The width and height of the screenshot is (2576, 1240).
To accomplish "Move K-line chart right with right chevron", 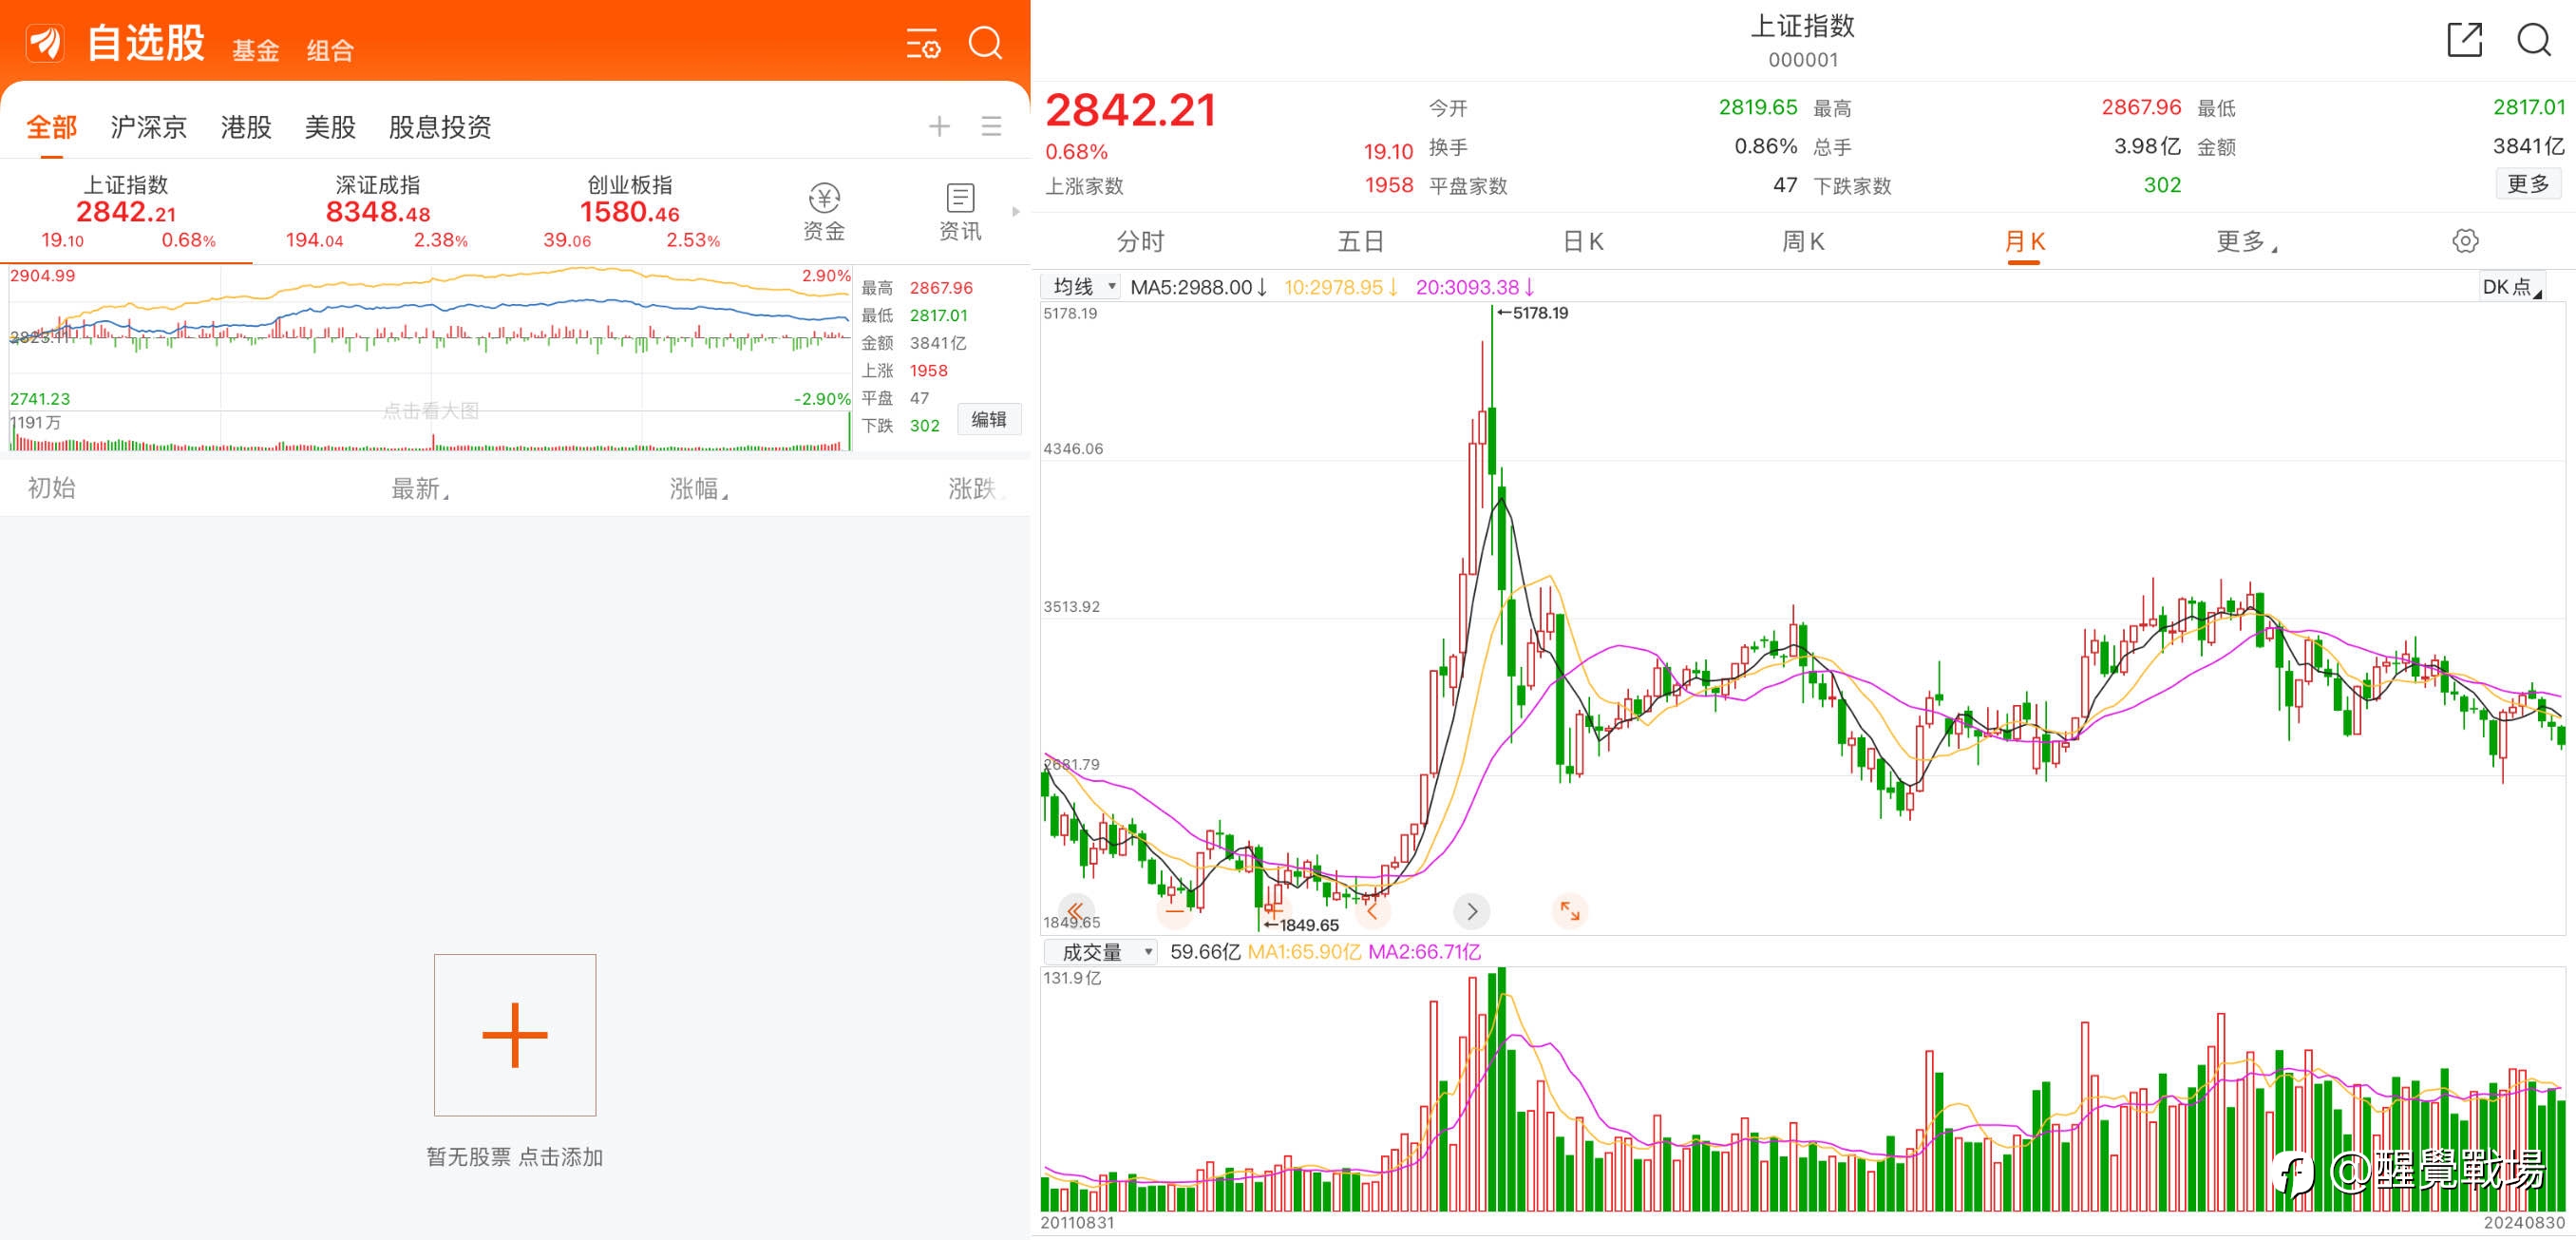I will (x=1471, y=910).
